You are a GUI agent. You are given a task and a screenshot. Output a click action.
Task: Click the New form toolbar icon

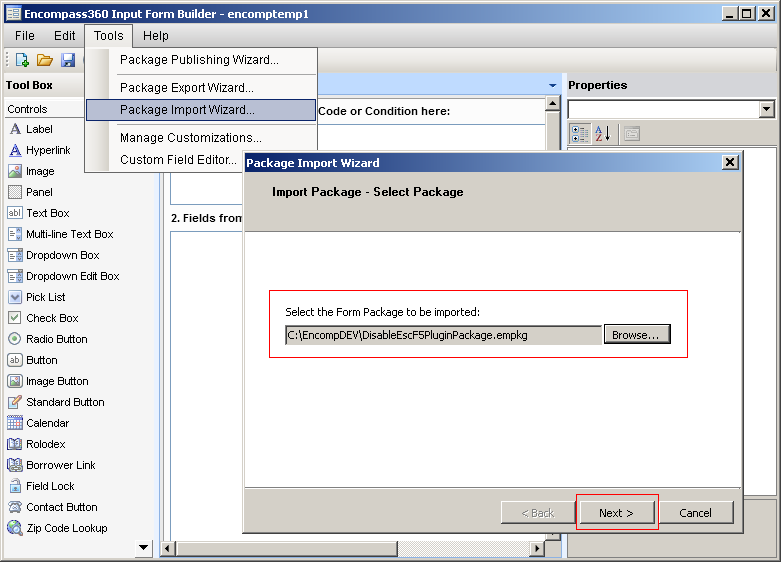[22, 60]
